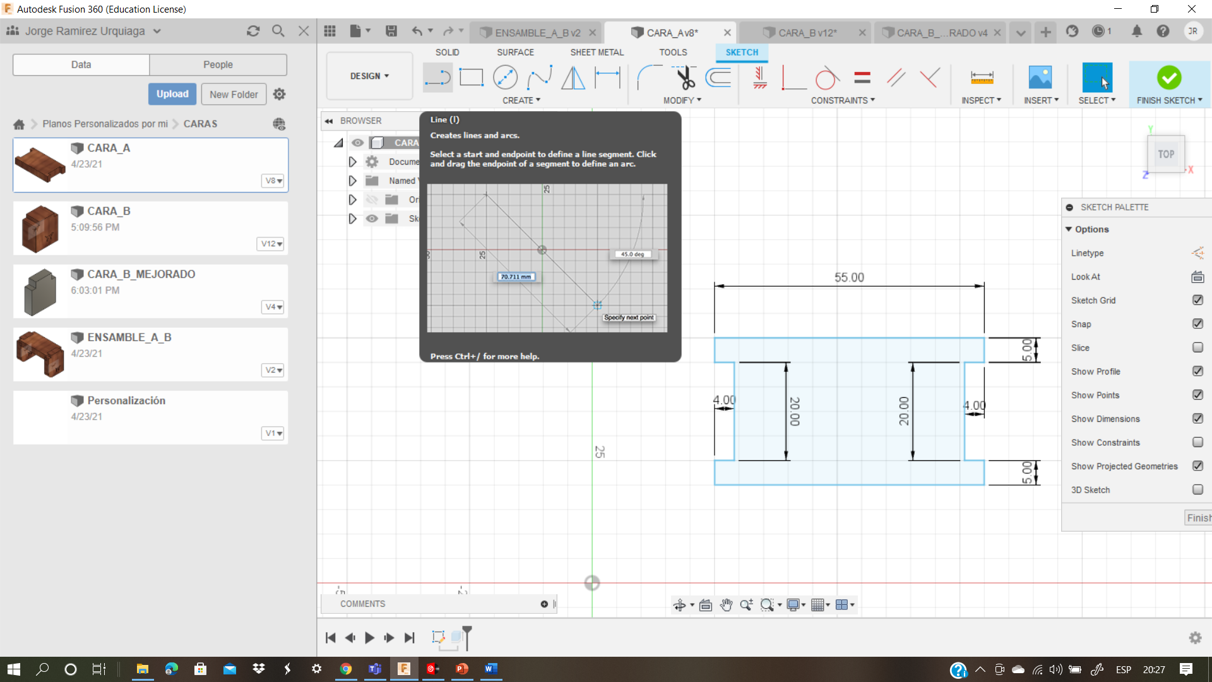The width and height of the screenshot is (1212, 682).
Task: Disable the Sketch Grid checkbox
Action: pos(1197,300)
